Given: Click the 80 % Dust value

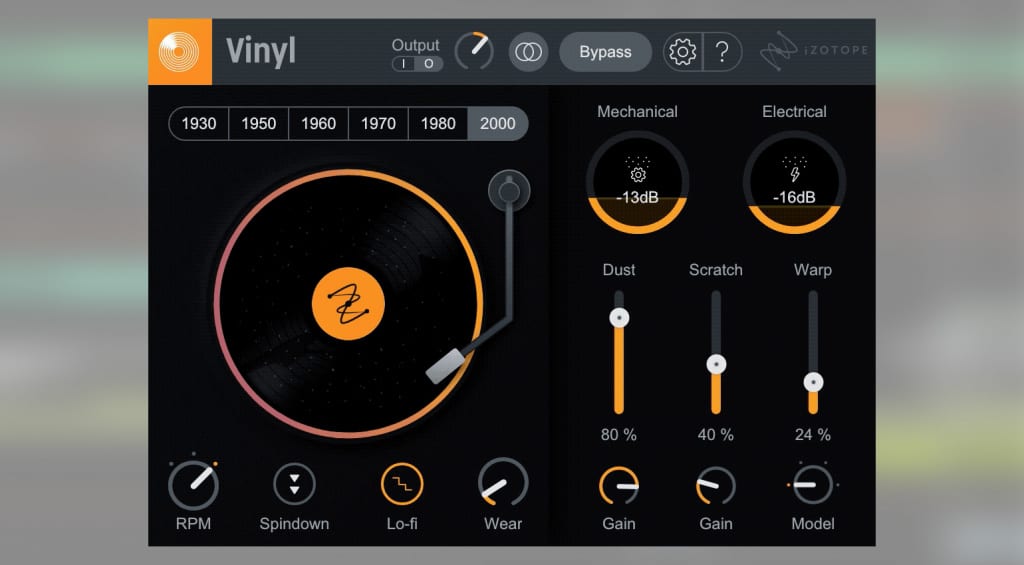Looking at the screenshot, I should (618, 434).
